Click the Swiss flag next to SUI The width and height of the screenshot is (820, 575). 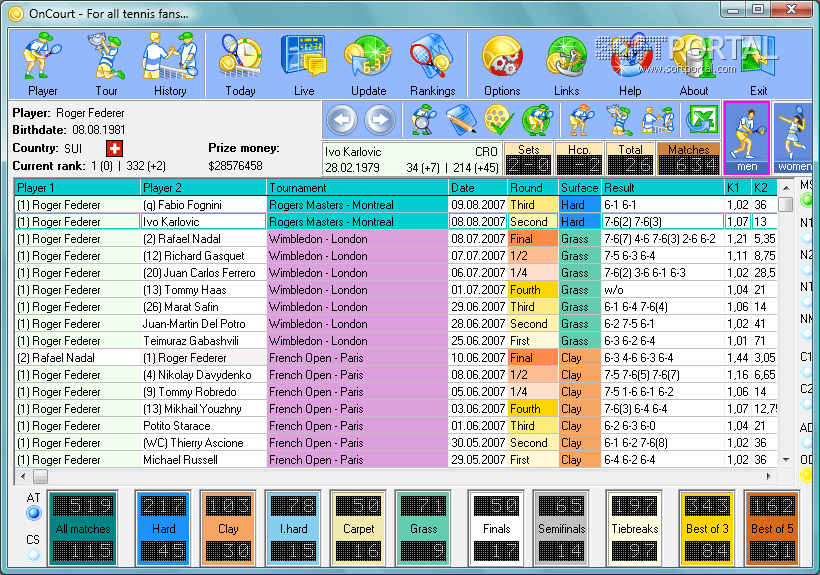point(114,148)
